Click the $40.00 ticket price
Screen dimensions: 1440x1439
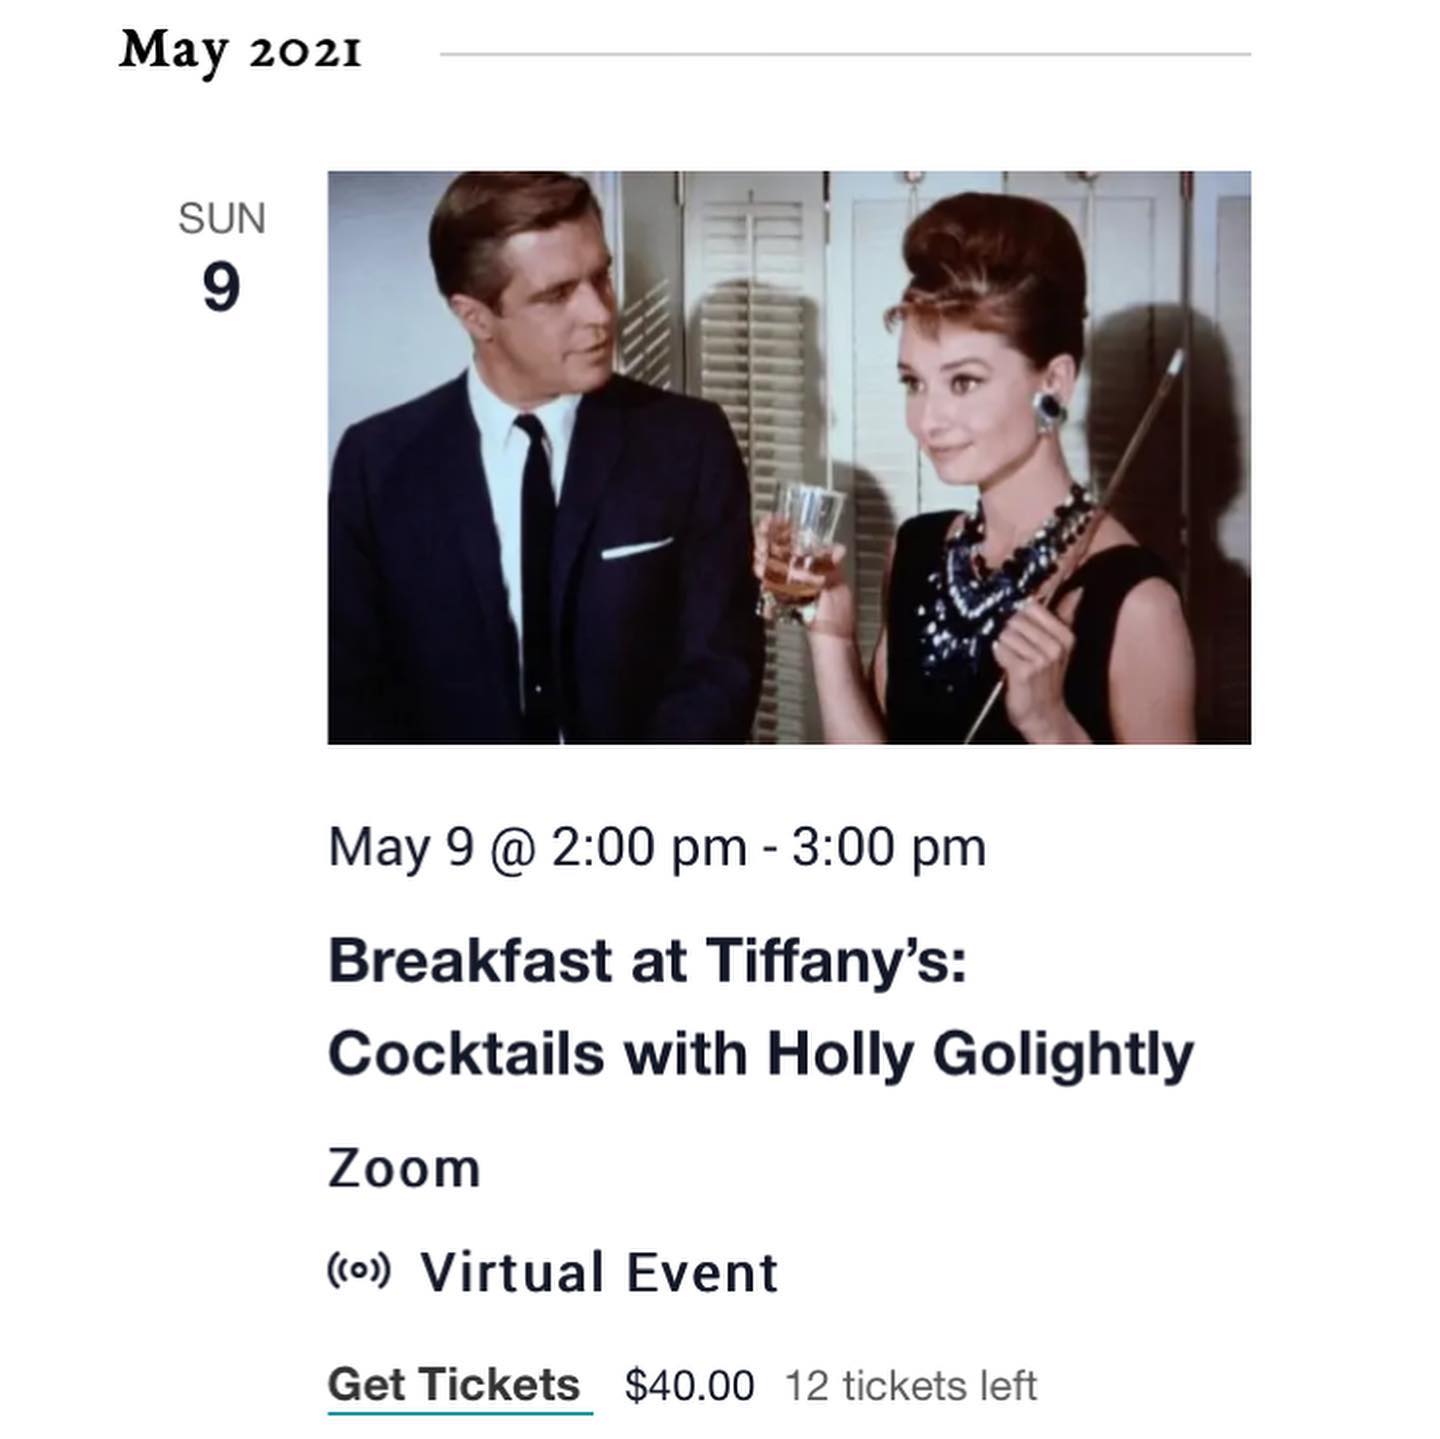coord(689,1386)
